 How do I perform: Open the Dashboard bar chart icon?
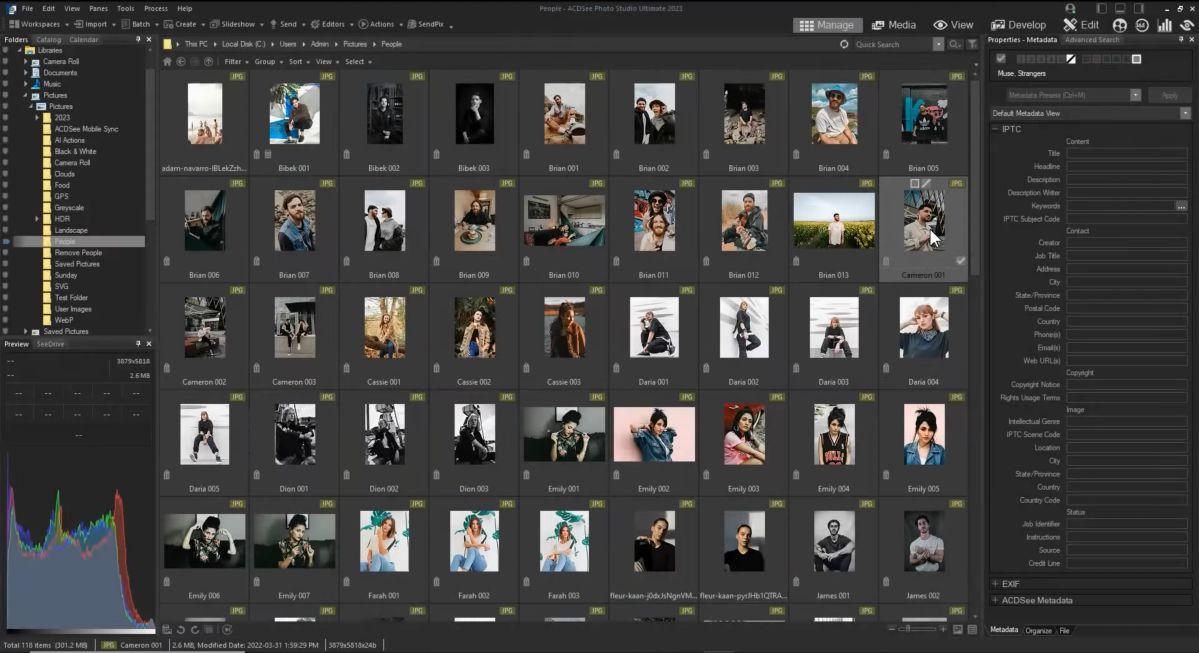click(1165, 25)
